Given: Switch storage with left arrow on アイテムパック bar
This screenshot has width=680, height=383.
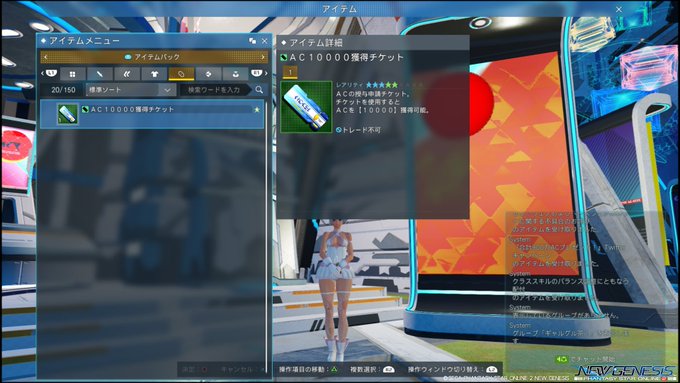Looking at the screenshot, I should [x=46, y=57].
